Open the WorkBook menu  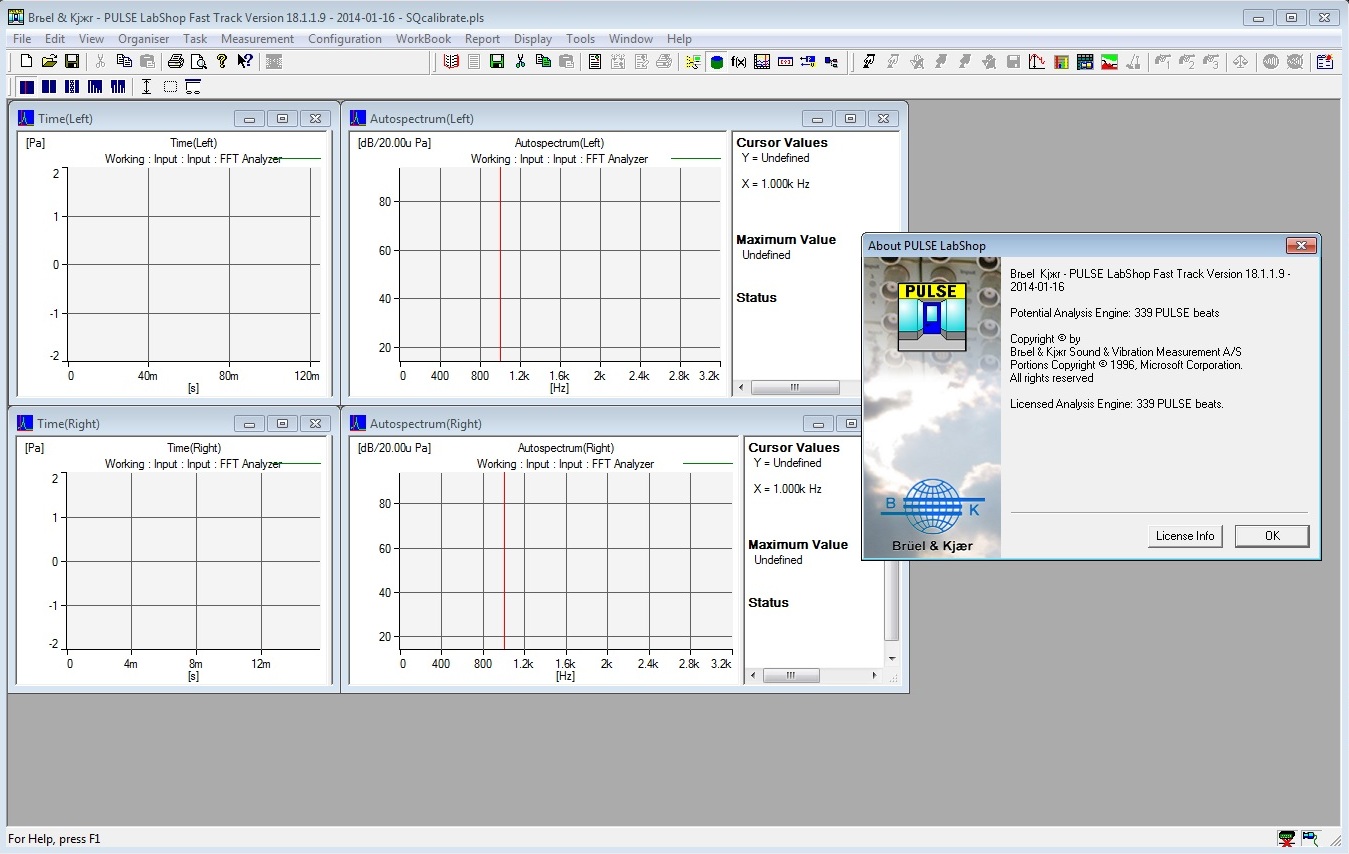coord(423,39)
